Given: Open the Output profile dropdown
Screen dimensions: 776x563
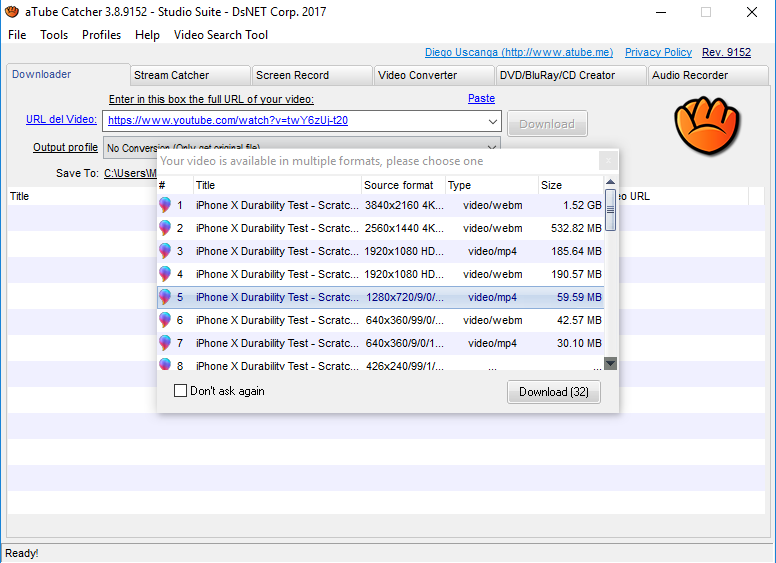Looking at the screenshot, I should (491, 147).
